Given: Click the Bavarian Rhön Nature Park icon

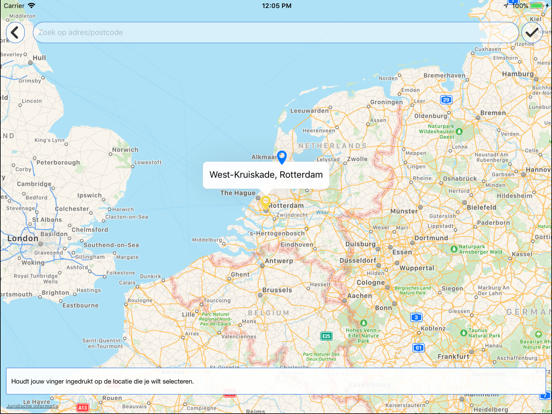Looking at the screenshot, I should pos(538,334).
